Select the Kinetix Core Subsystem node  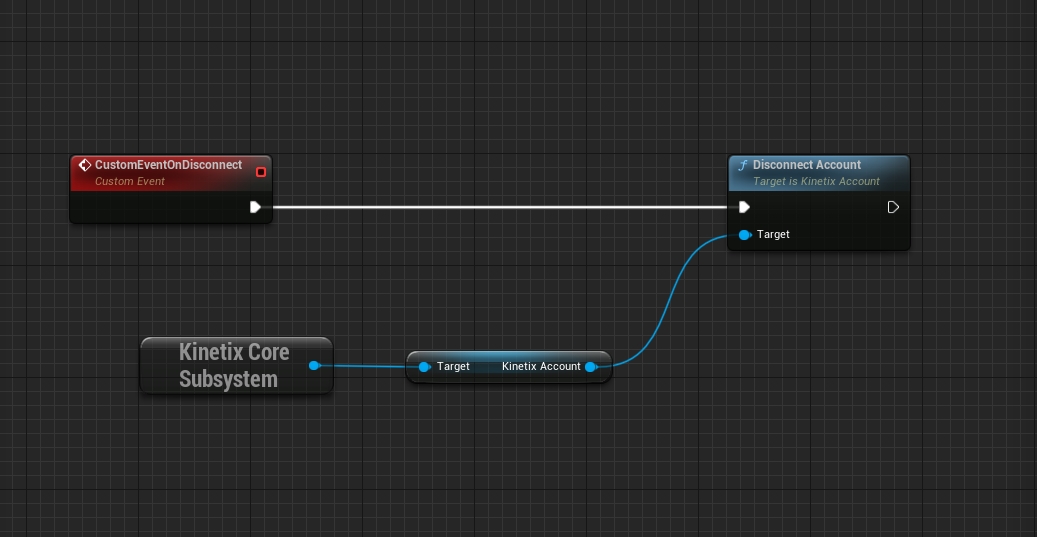[x=234, y=366]
